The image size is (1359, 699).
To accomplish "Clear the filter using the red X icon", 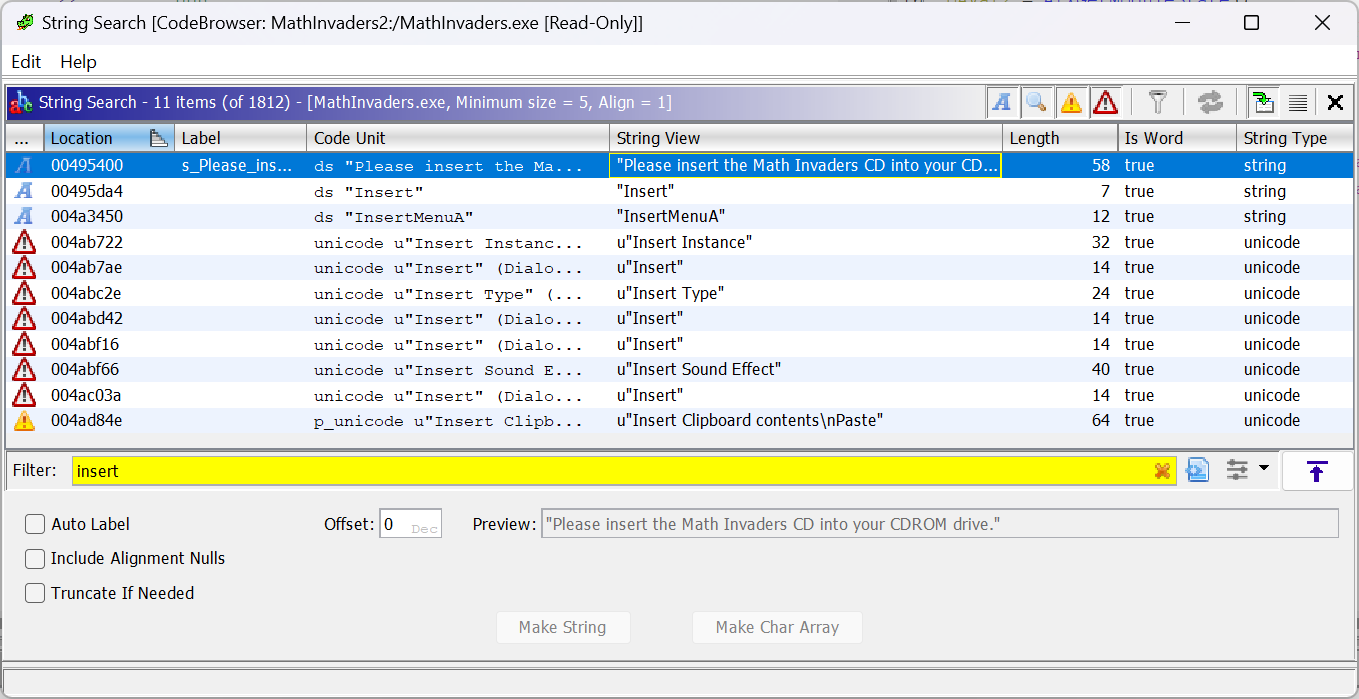I will click(1161, 470).
